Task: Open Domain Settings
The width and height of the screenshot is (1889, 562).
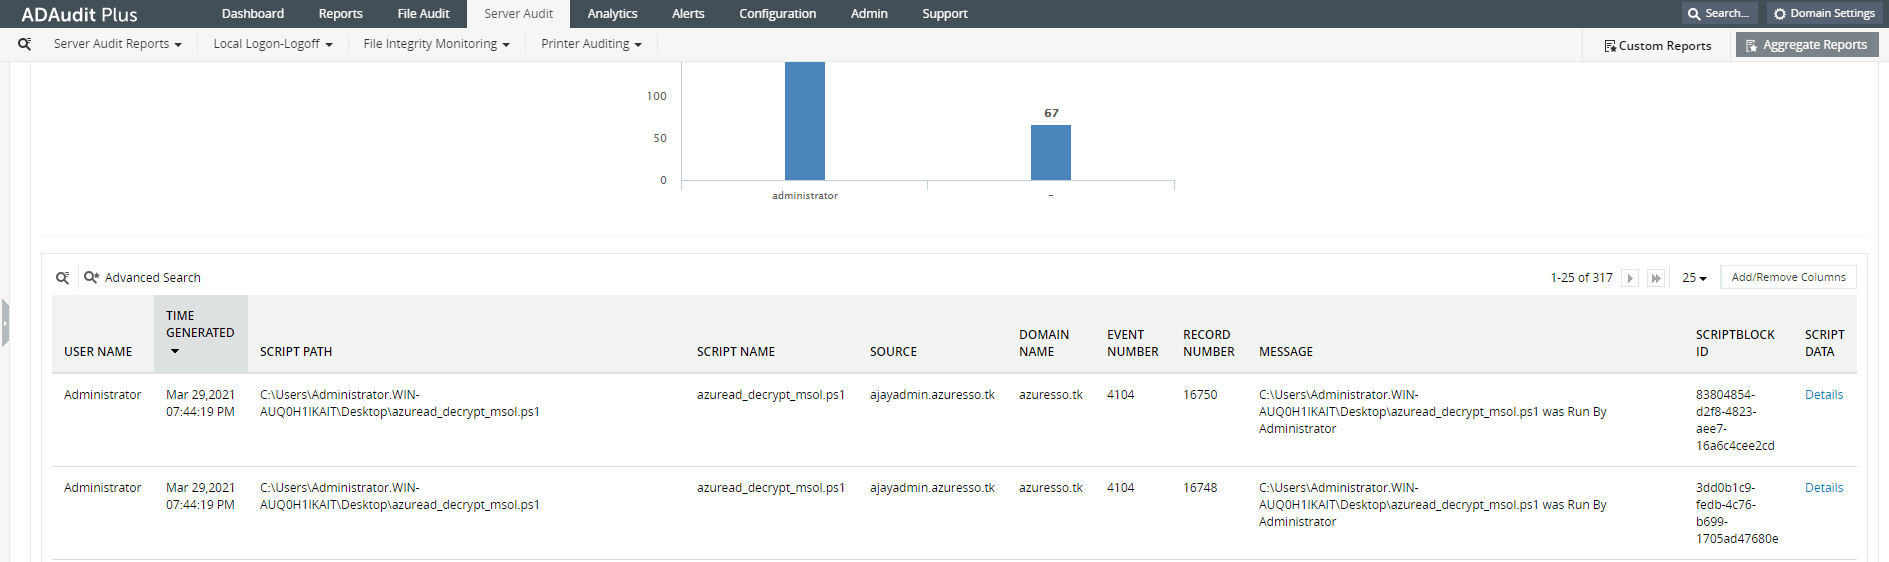Action: 1823,14
